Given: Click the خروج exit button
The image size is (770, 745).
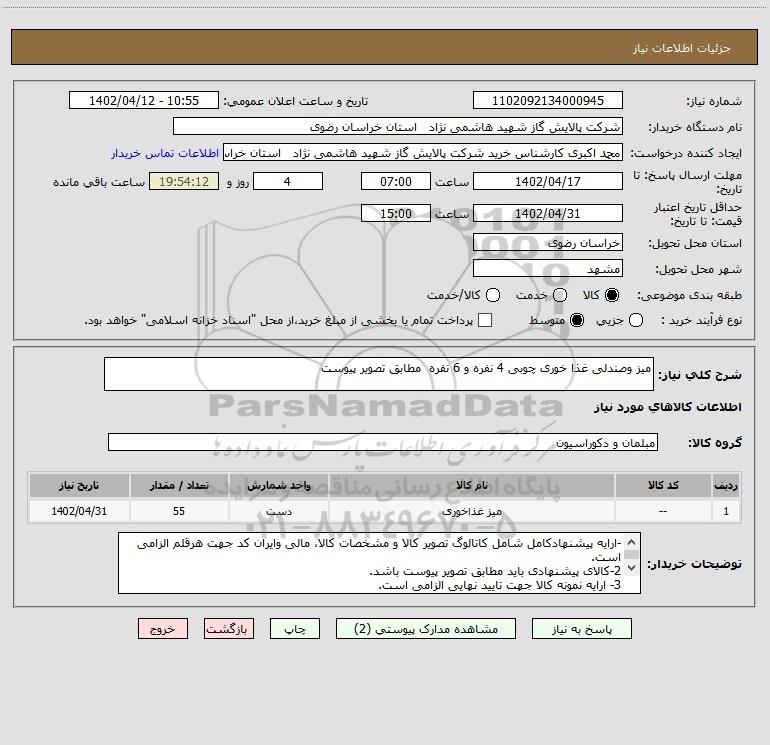Looking at the screenshot, I should pyautogui.click(x=163, y=629).
